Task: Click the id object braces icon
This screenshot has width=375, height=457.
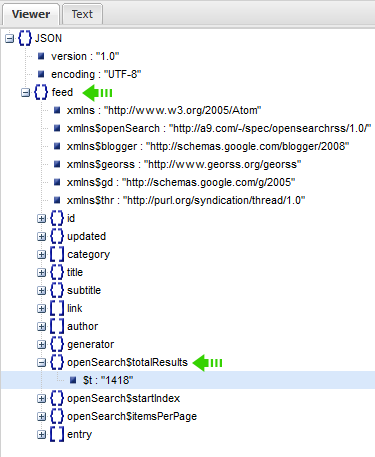Action: tap(57, 218)
